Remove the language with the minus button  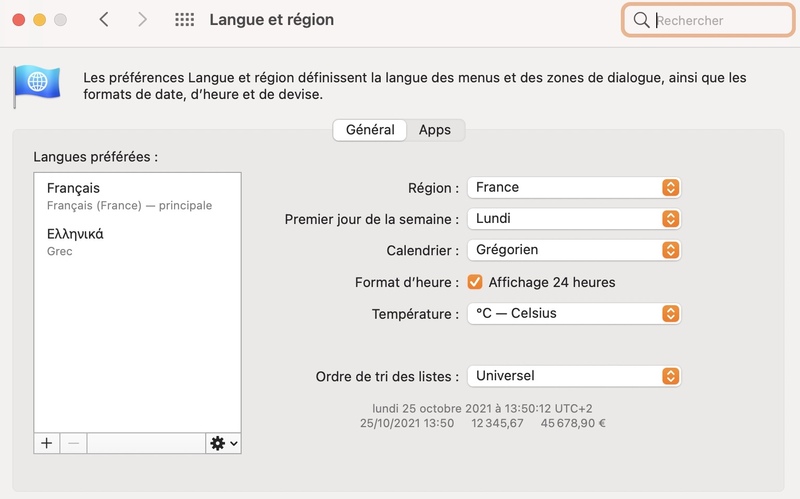click(73, 443)
